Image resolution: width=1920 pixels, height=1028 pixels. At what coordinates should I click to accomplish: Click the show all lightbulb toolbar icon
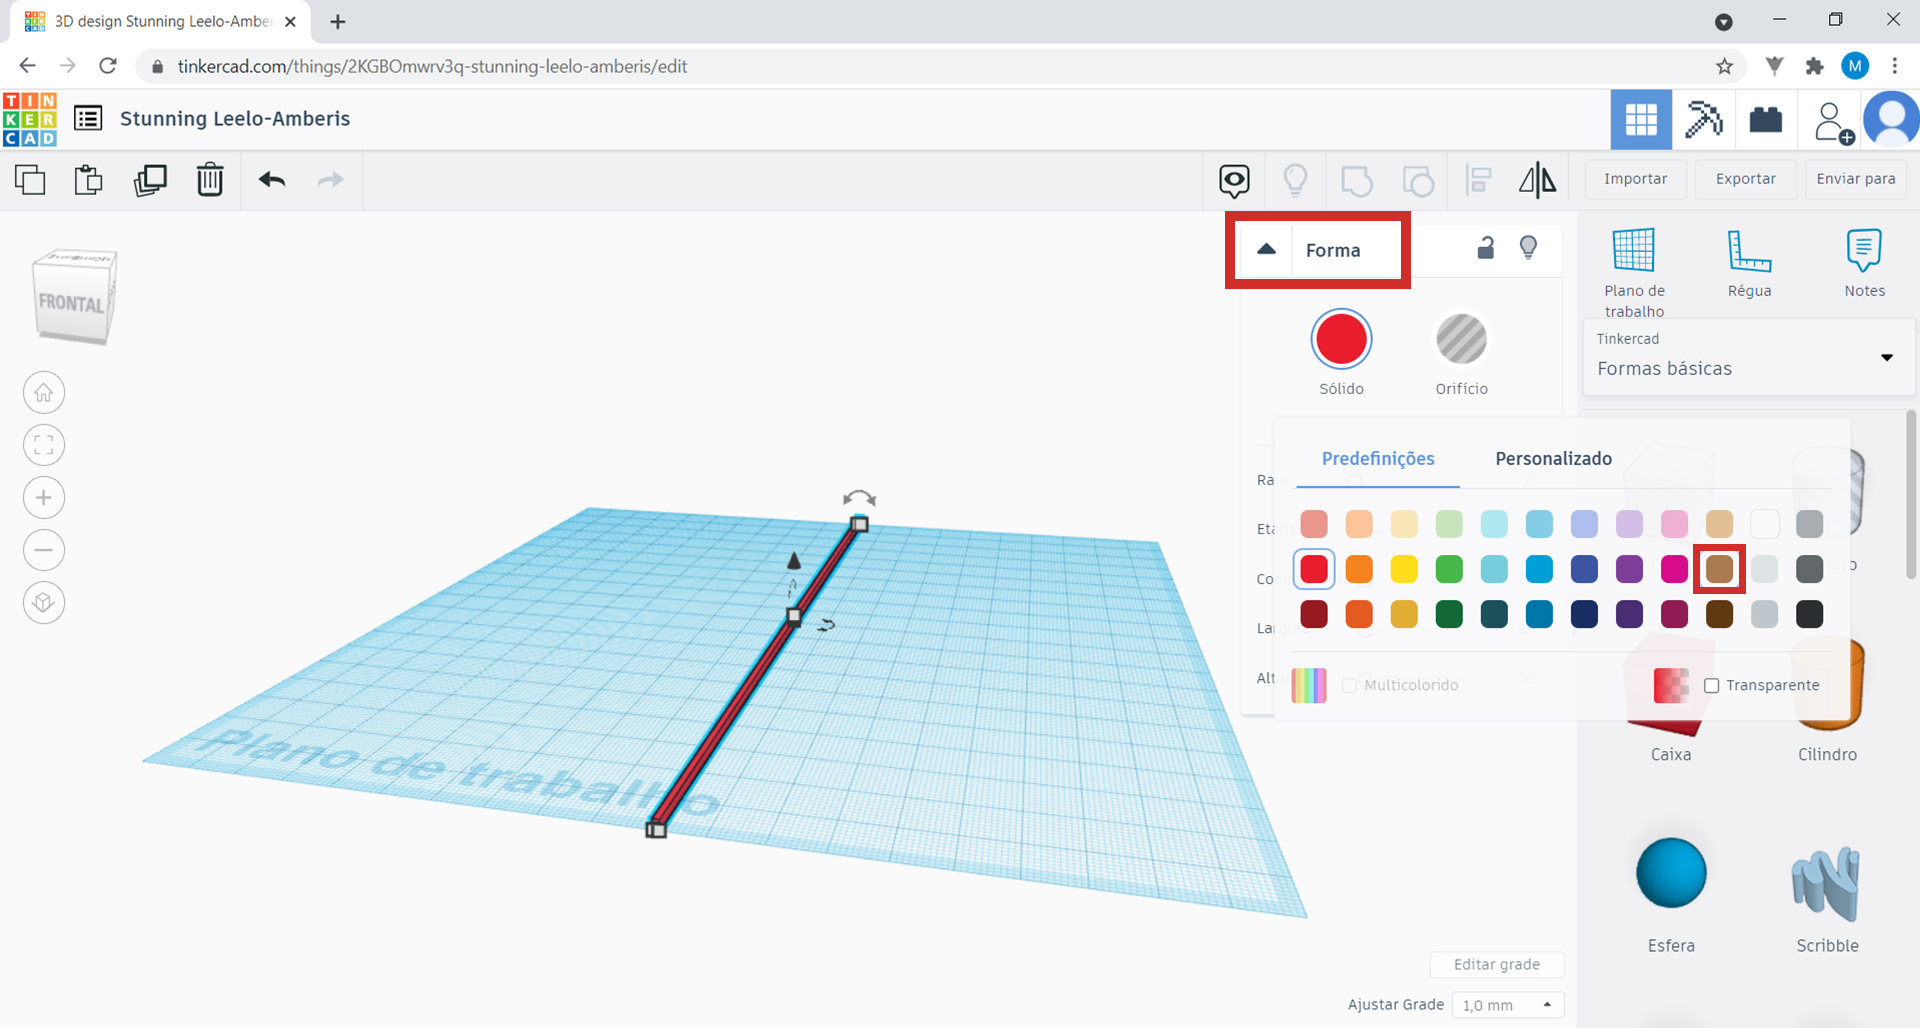(1295, 180)
